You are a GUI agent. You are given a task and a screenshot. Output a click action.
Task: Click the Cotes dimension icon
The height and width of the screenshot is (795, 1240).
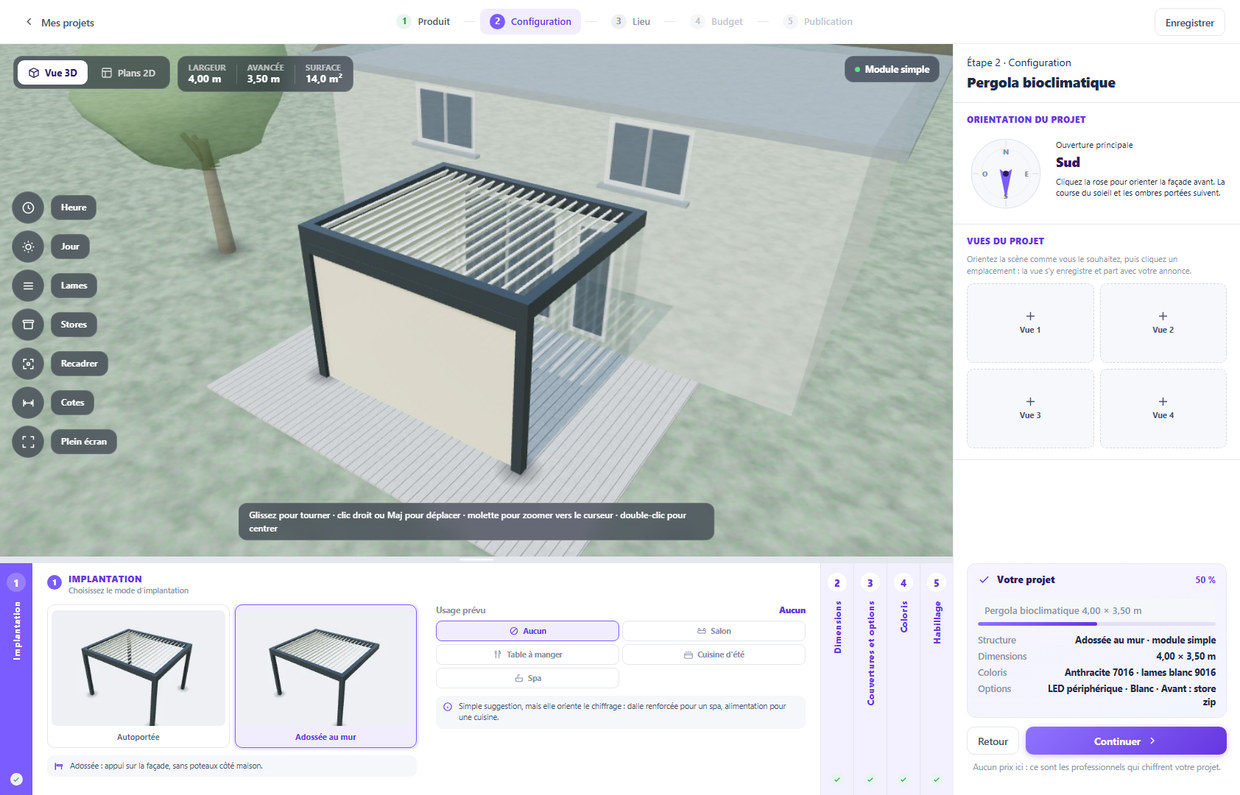click(x=28, y=402)
